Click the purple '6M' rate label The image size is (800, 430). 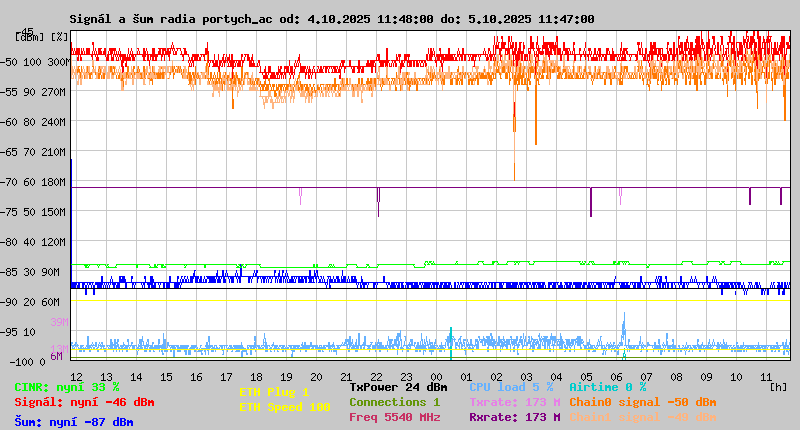(56, 356)
